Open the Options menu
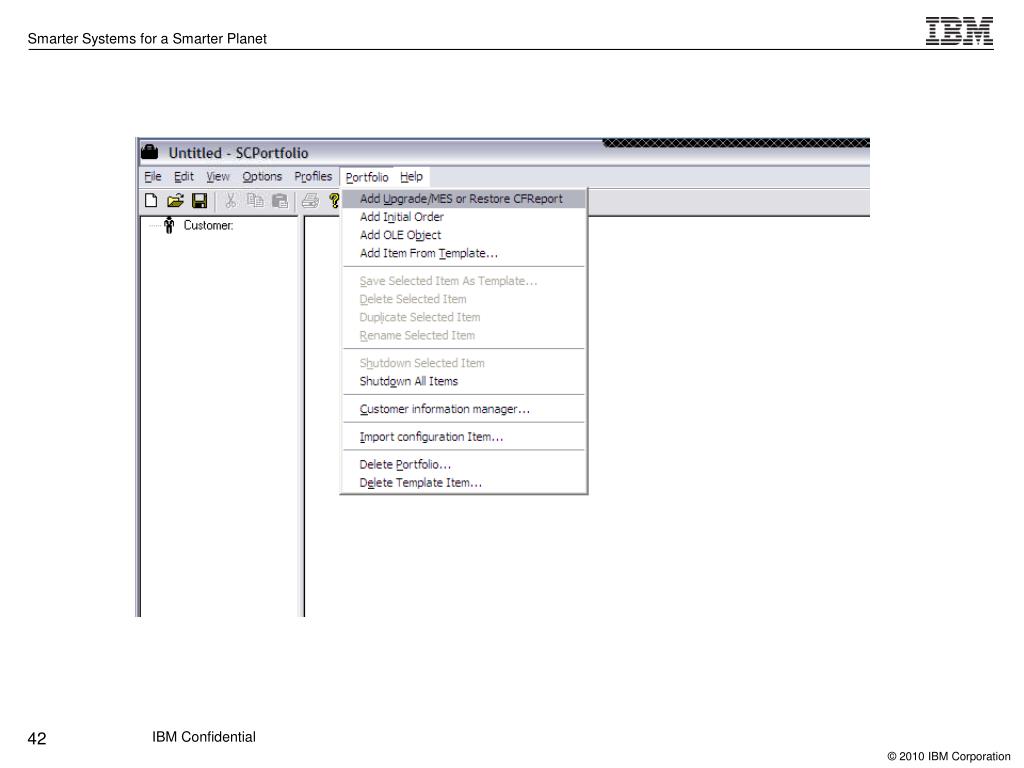The image size is (1024, 768). pos(262,176)
